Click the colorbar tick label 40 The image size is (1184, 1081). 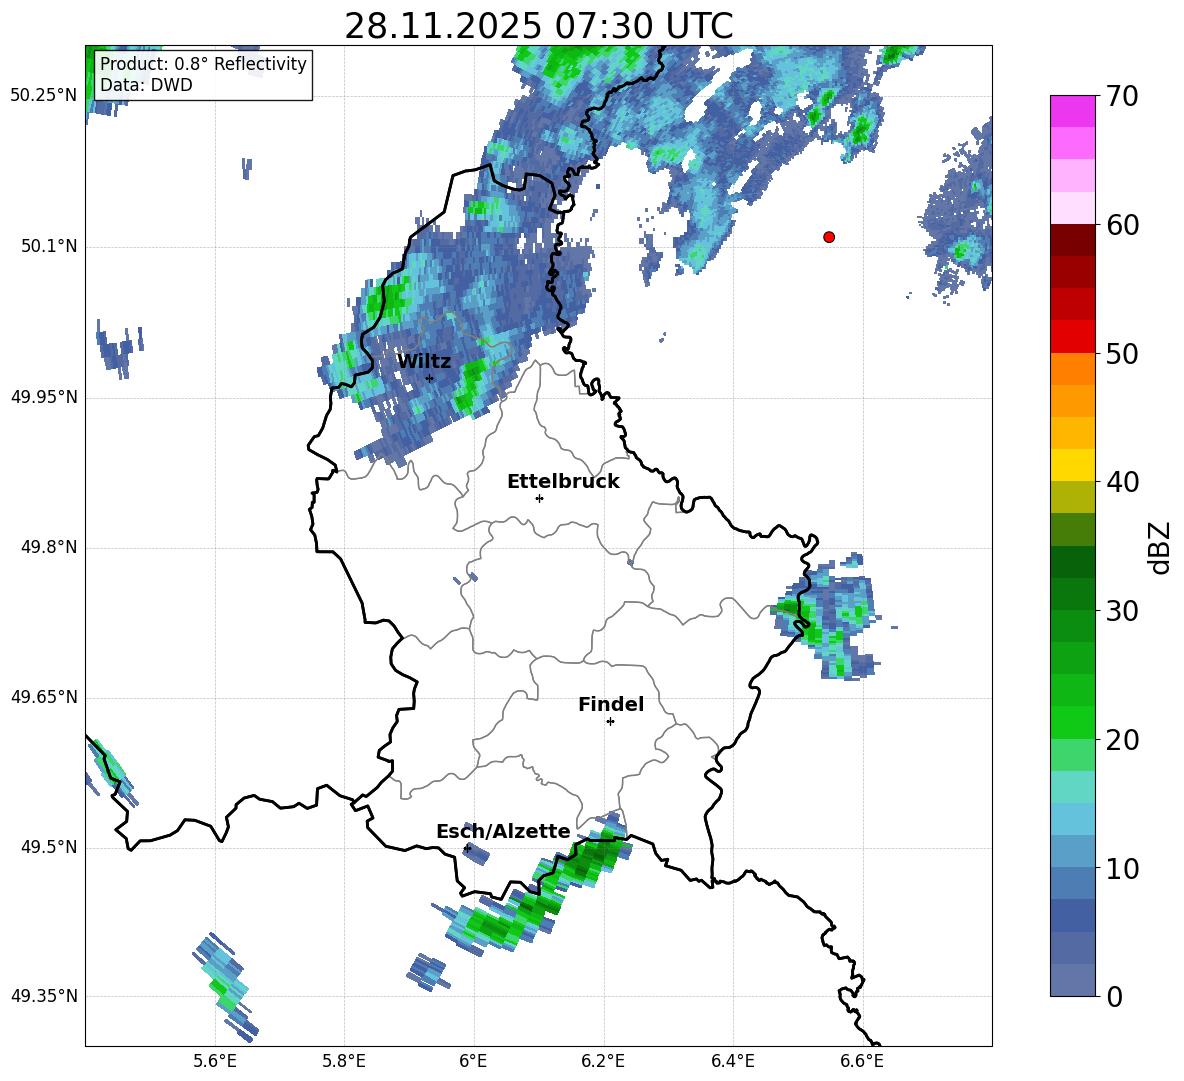tap(1122, 482)
